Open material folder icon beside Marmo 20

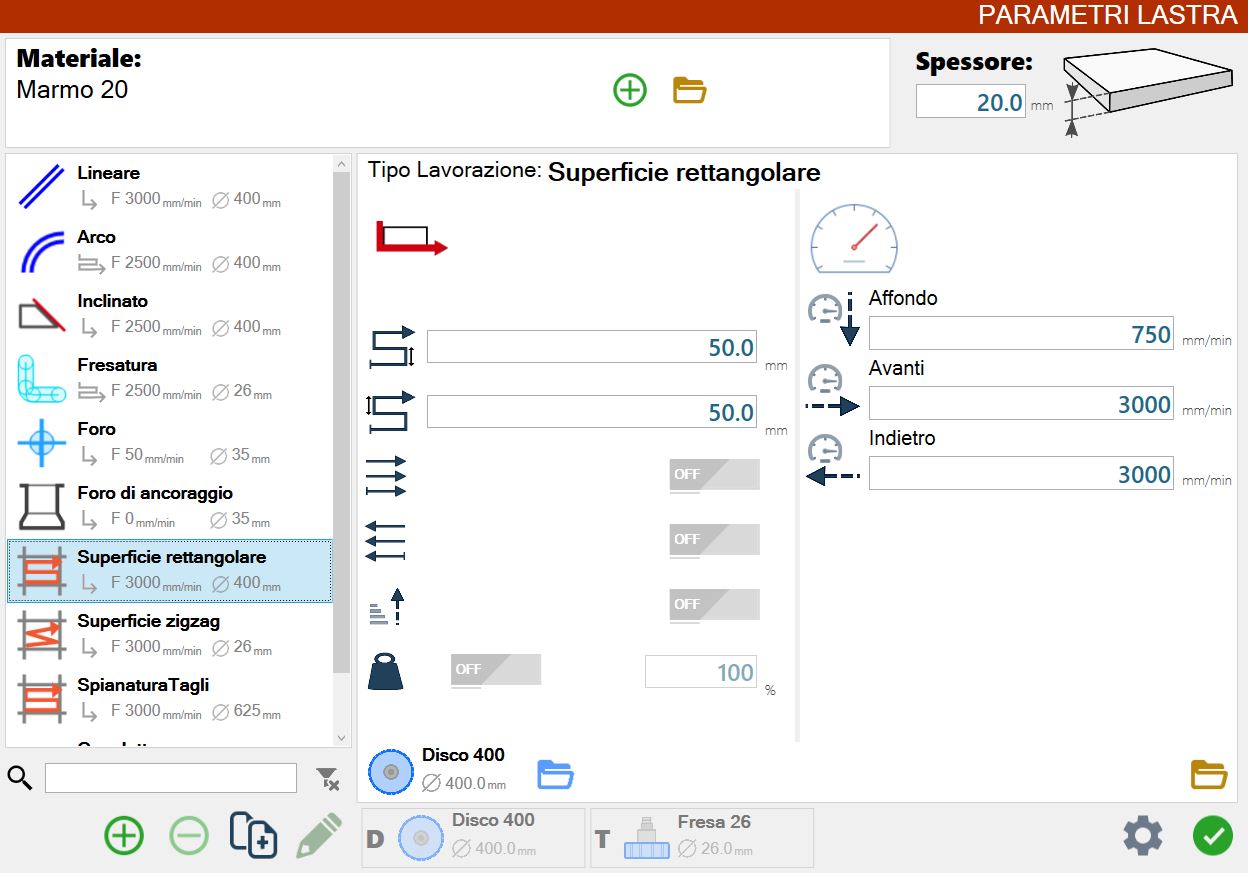point(690,91)
